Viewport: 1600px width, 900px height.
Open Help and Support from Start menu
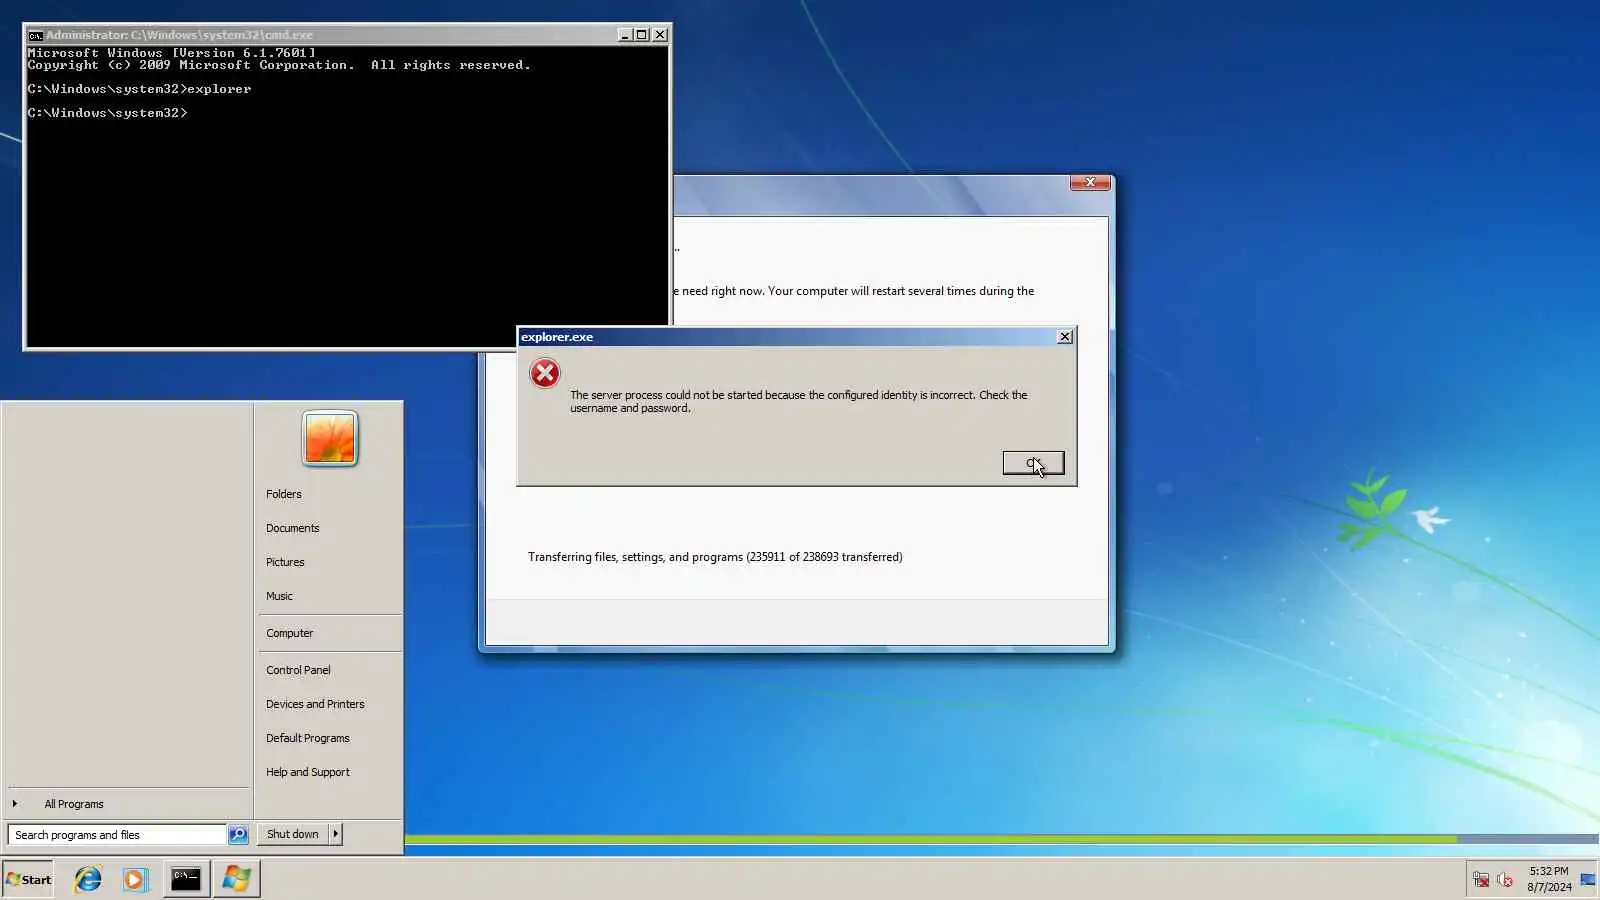[x=308, y=772]
